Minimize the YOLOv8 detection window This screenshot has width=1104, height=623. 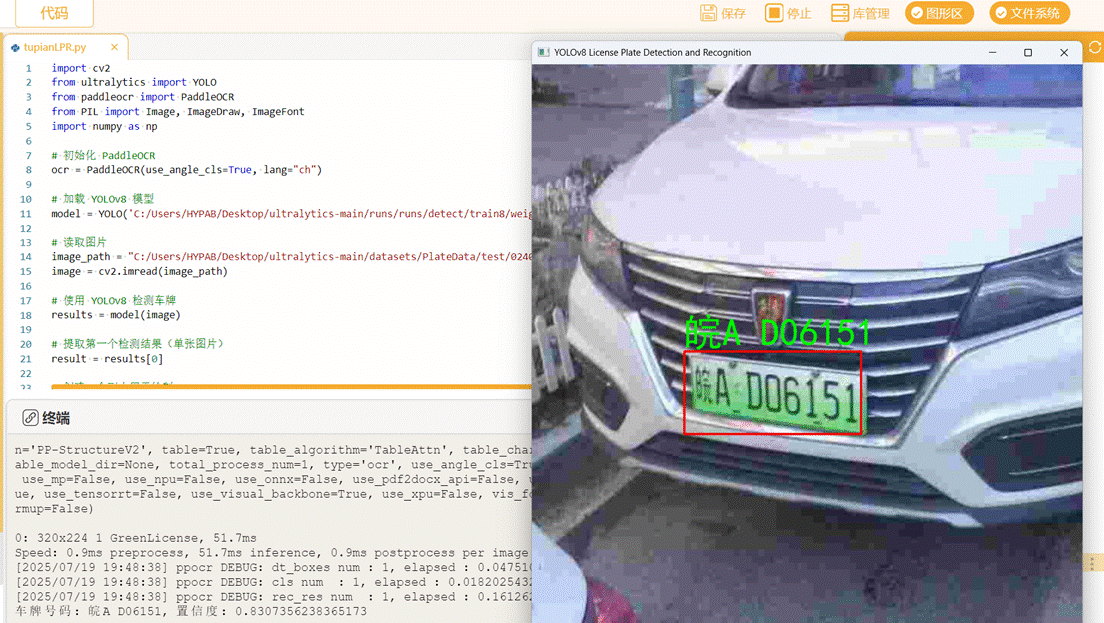click(993, 53)
